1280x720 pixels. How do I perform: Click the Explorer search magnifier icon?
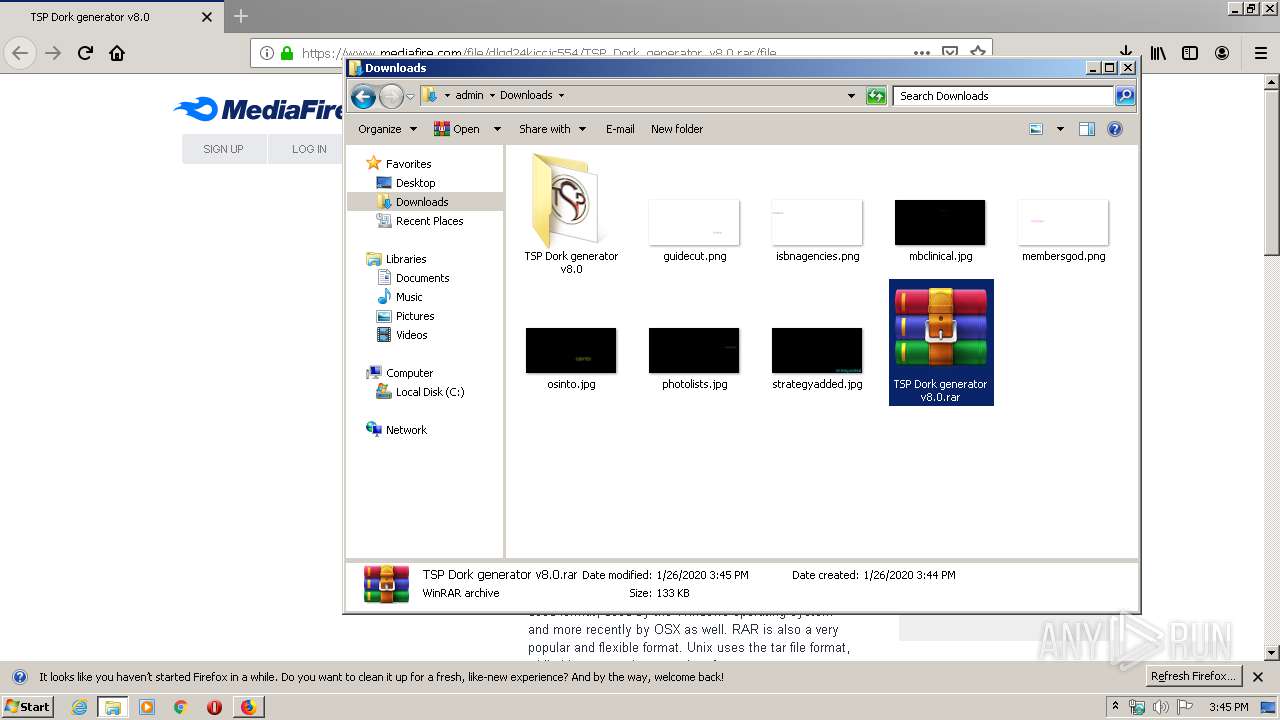coord(1125,96)
